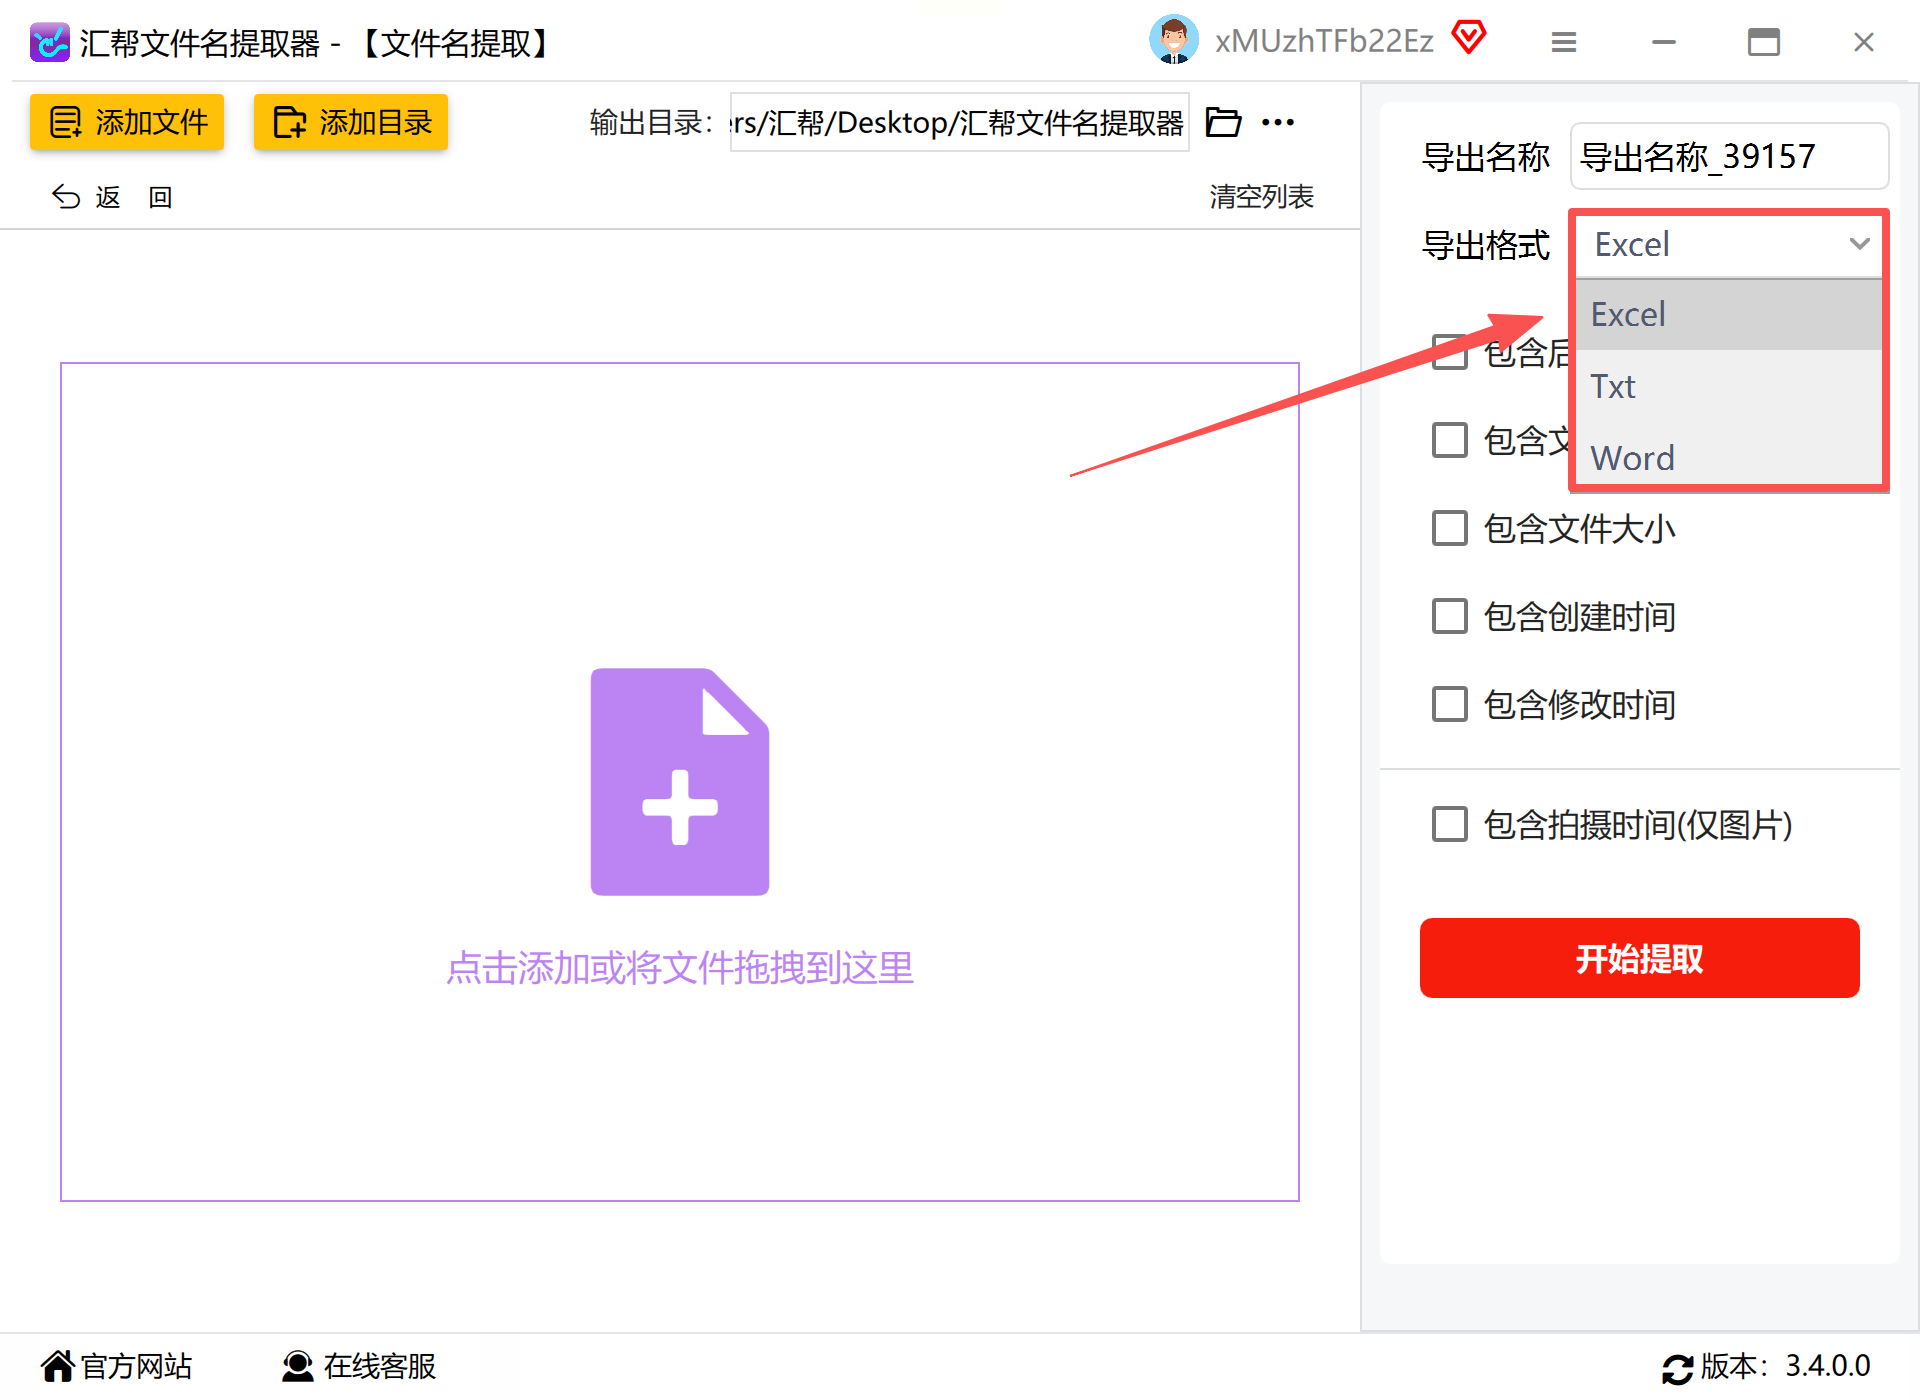
Task: Click the app logo in title bar
Action: click(x=49, y=43)
